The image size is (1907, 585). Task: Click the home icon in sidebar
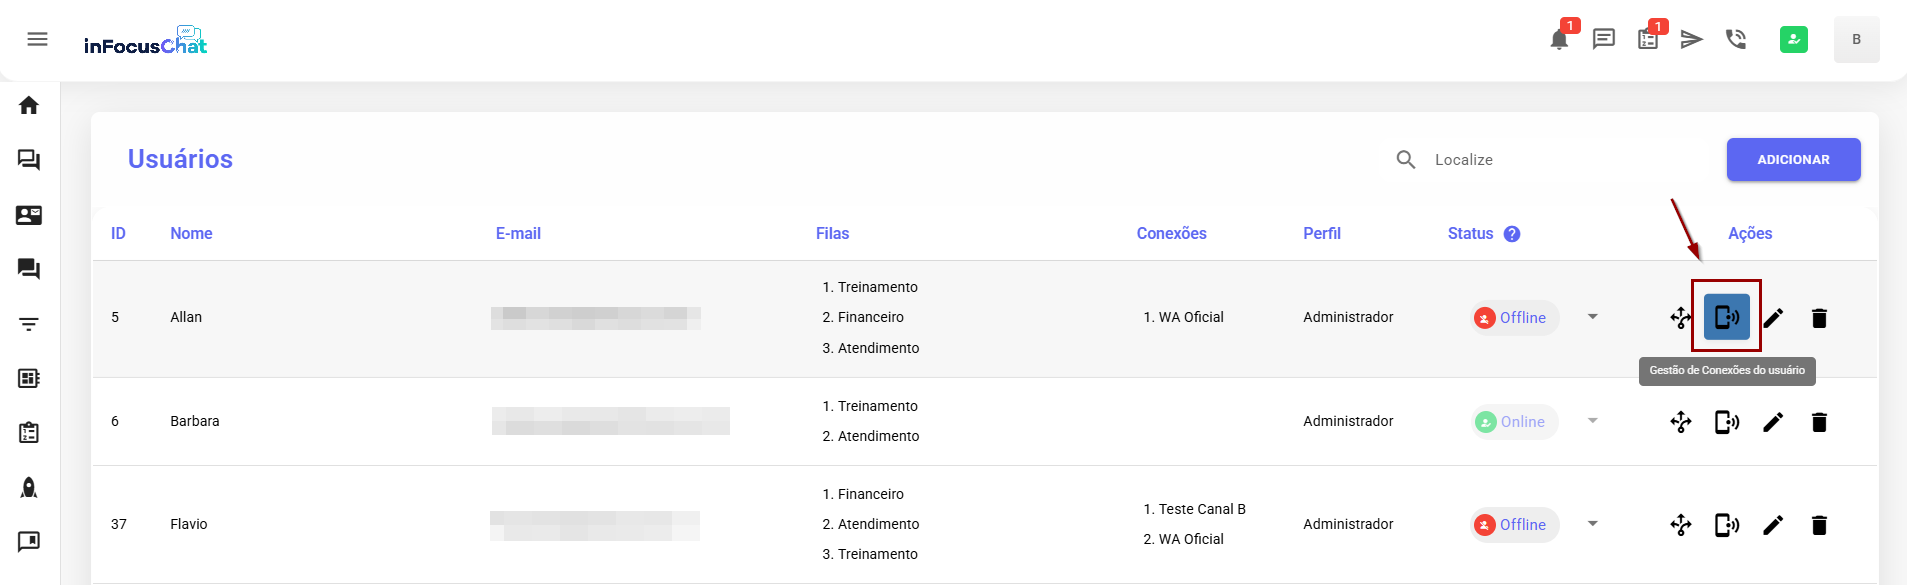(29, 105)
